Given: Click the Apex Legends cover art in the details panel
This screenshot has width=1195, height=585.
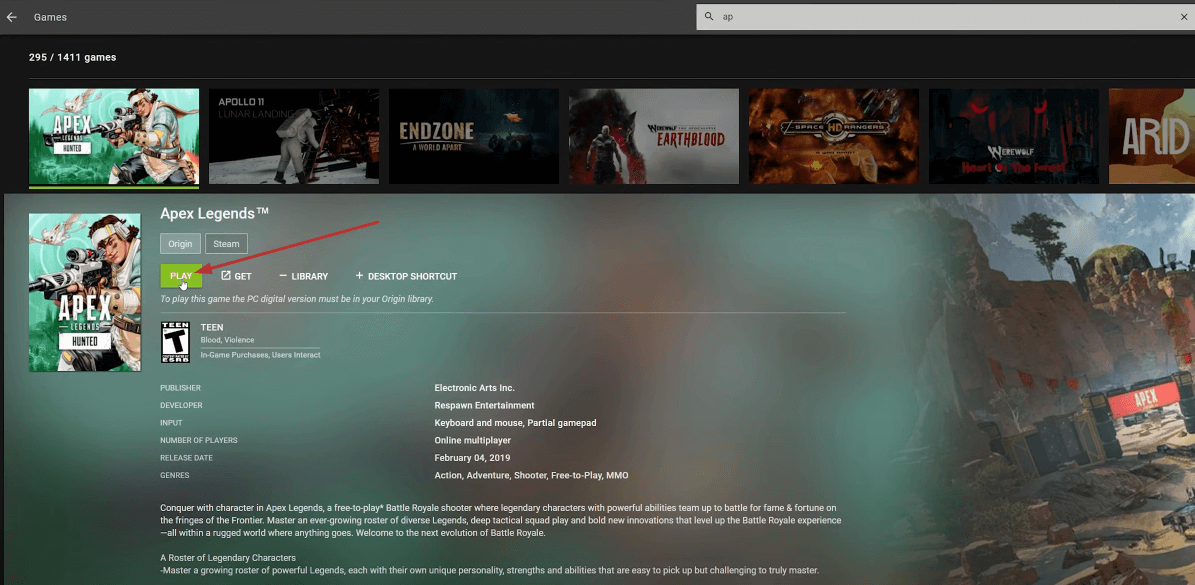Looking at the screenshot, I should (x=85, y=292).
